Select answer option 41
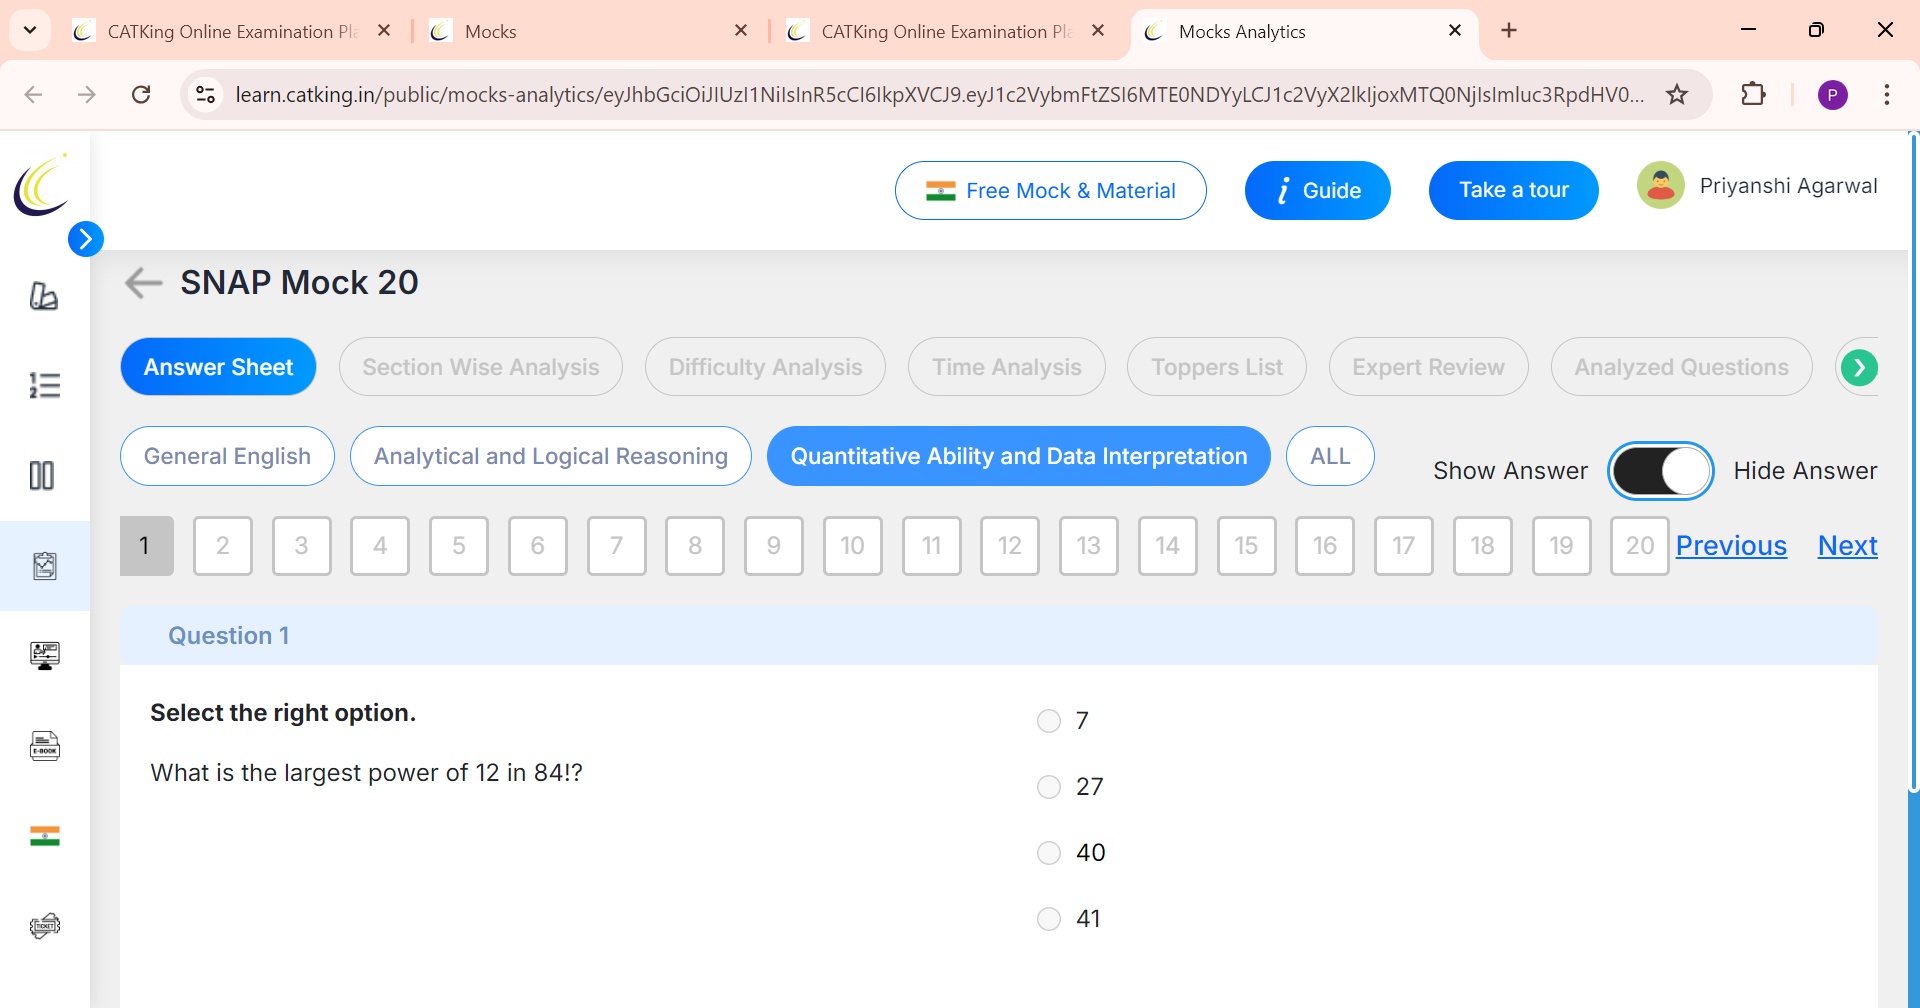Viewport: 1920px width, 1008px height. pos(1049,919)
